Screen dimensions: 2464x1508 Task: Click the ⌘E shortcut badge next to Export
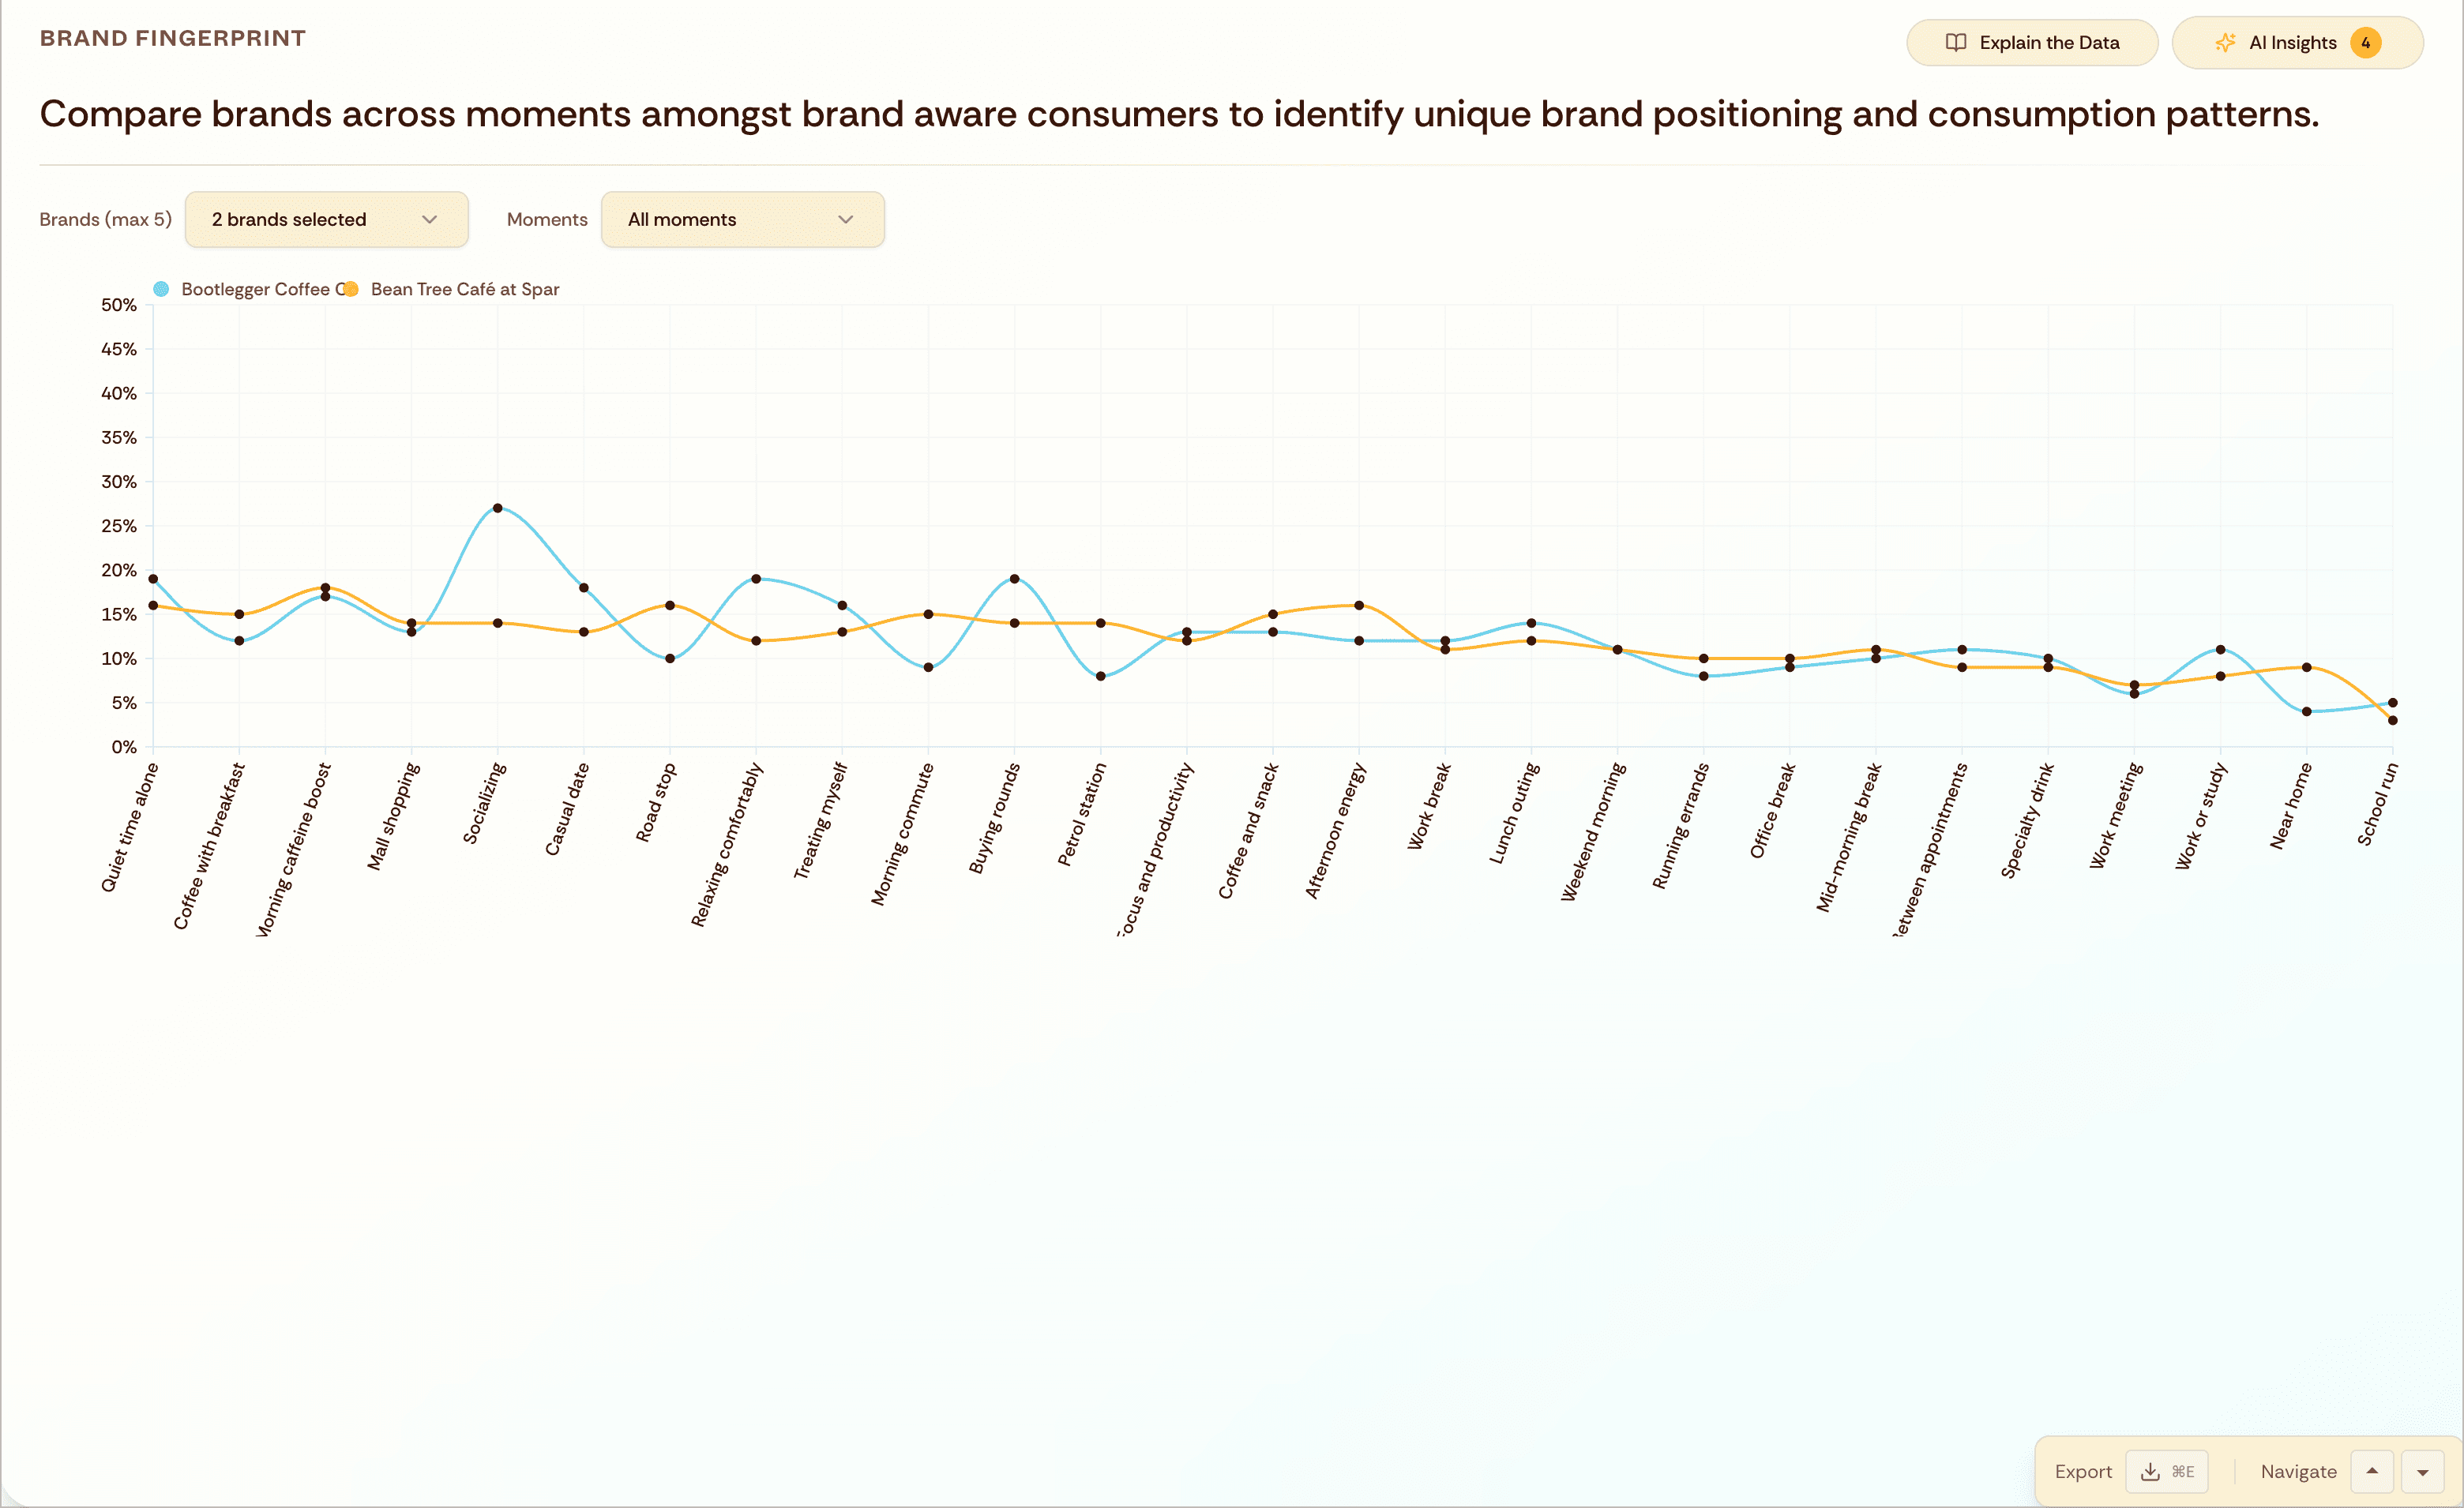(2182, 1472)
